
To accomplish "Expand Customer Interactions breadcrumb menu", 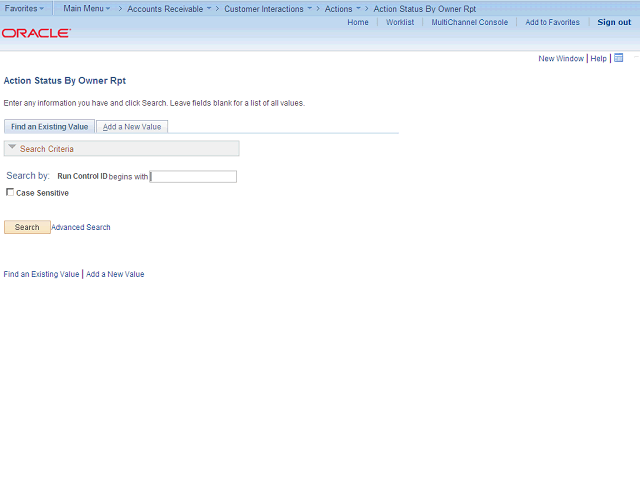I will (x=268, y=9).
